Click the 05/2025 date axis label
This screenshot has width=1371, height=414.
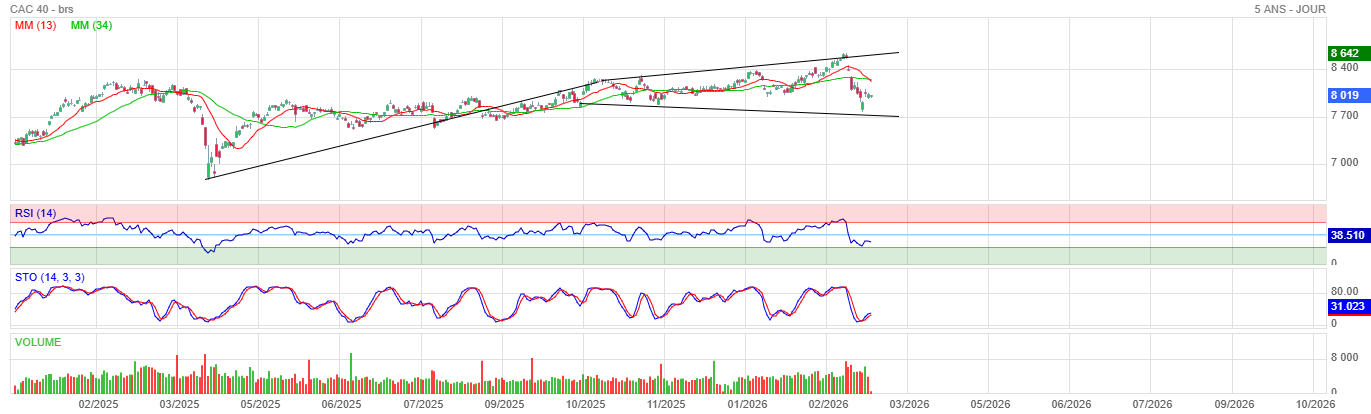(259, 405)
